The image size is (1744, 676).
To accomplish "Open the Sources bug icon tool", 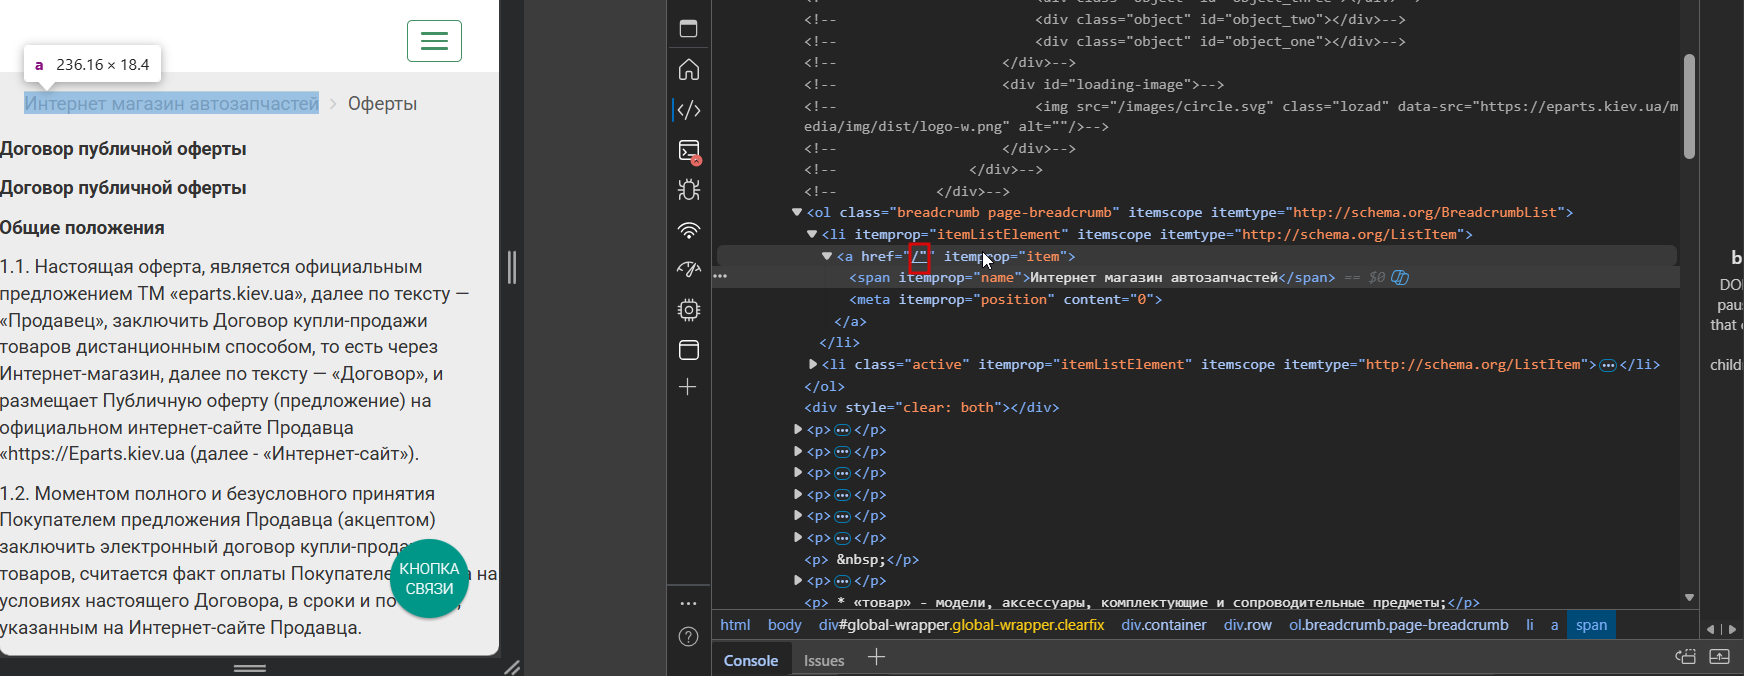I will click(688, 190).
